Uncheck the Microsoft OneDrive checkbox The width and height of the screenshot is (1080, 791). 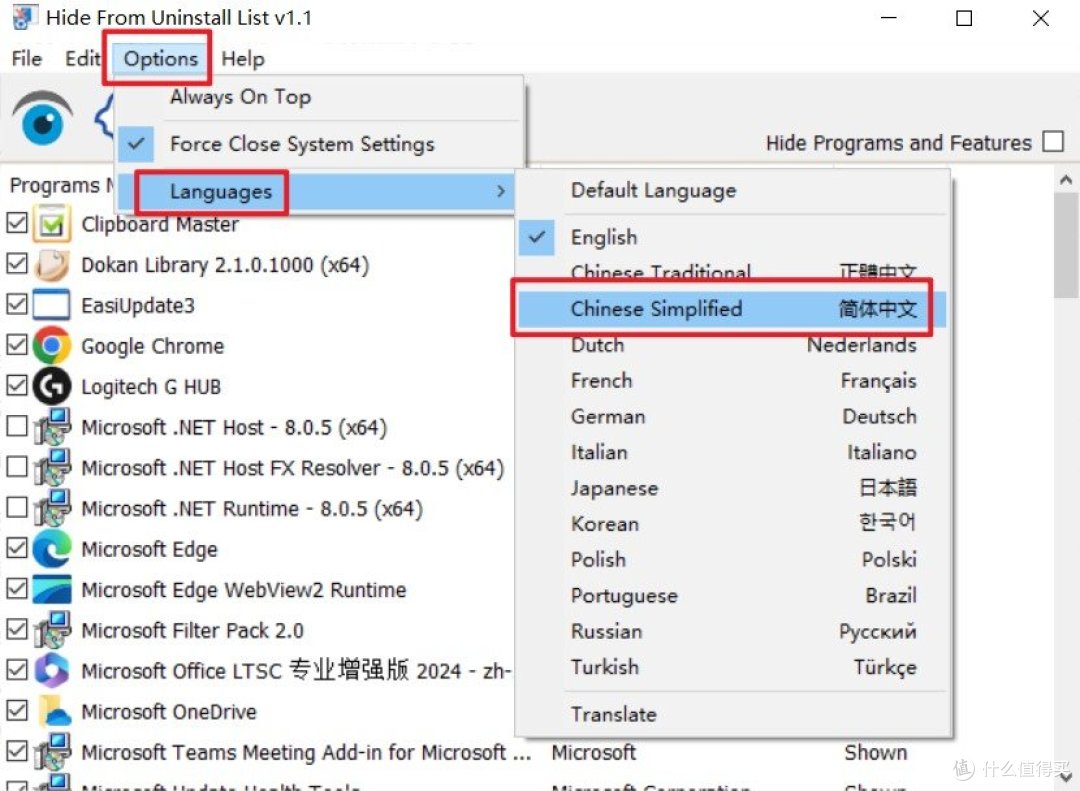(17, 710)
